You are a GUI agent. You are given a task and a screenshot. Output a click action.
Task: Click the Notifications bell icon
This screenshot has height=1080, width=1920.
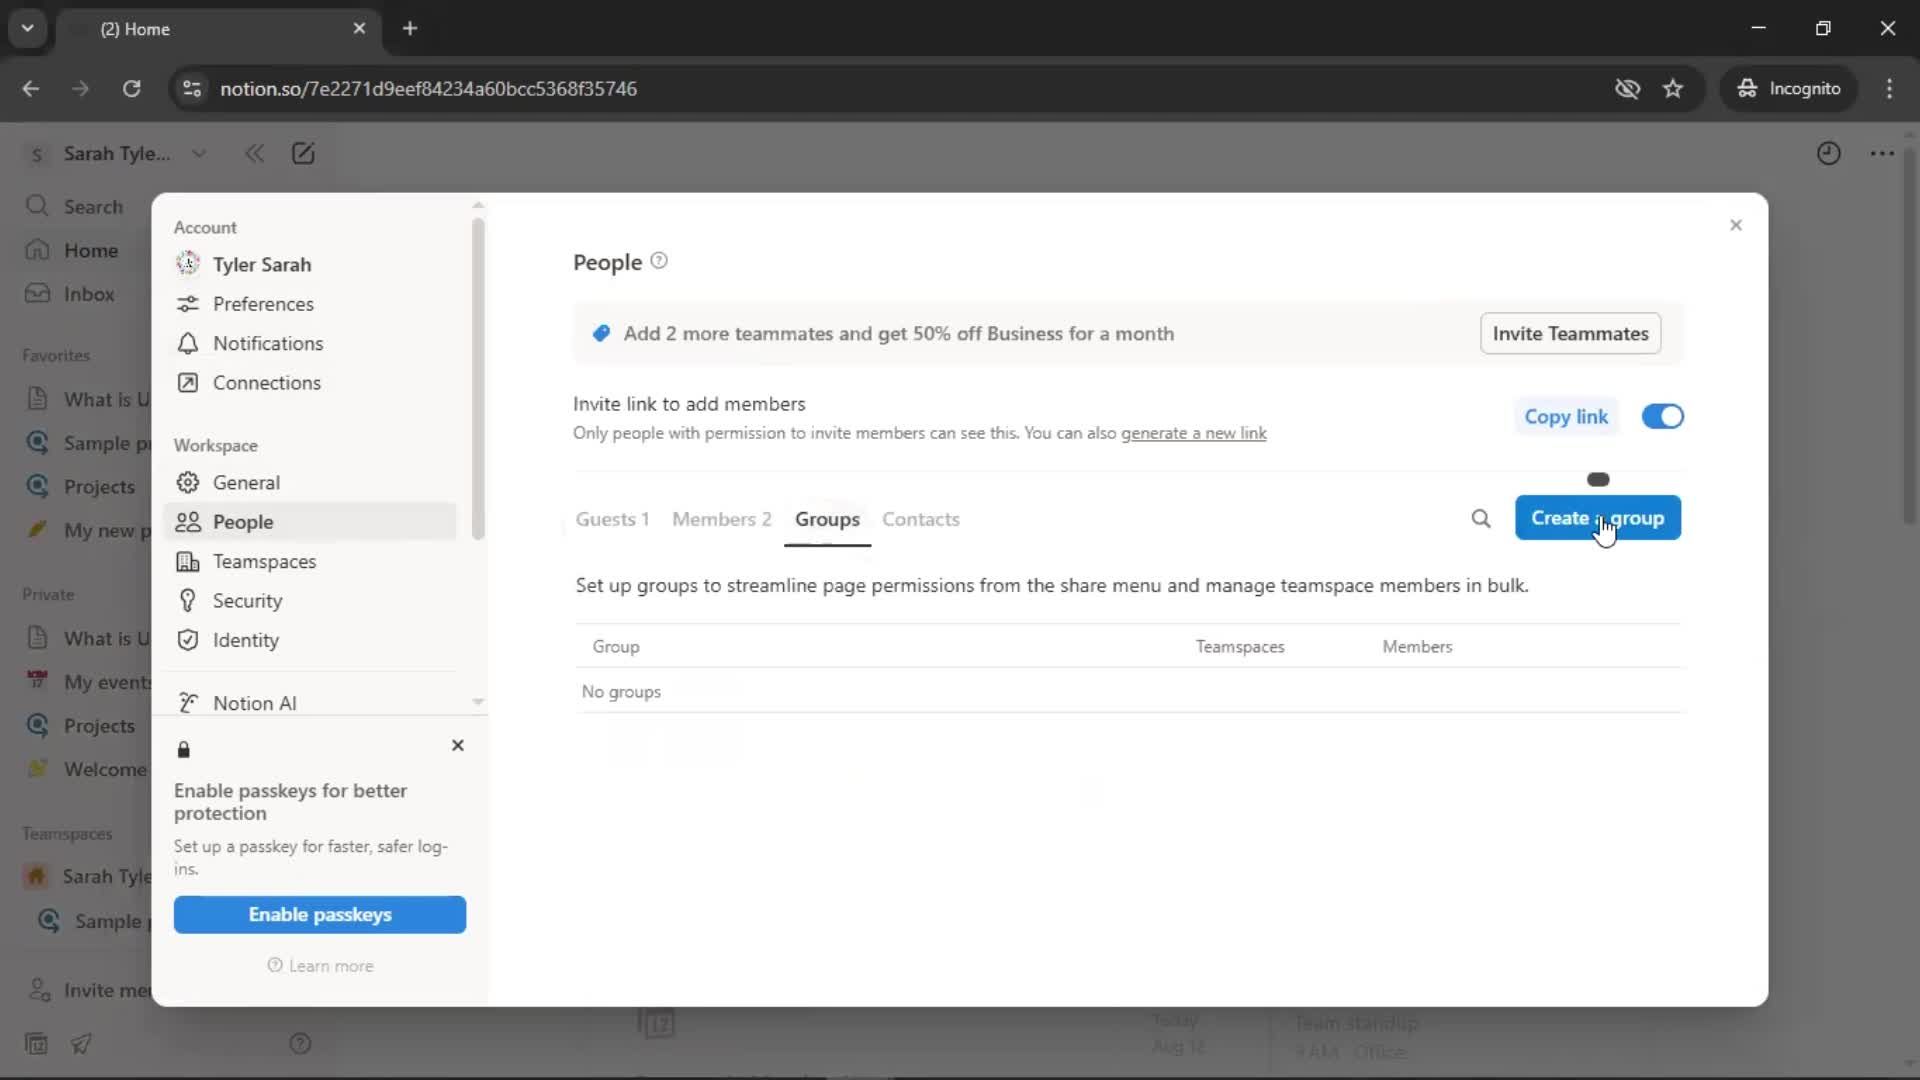pos(187,343)
